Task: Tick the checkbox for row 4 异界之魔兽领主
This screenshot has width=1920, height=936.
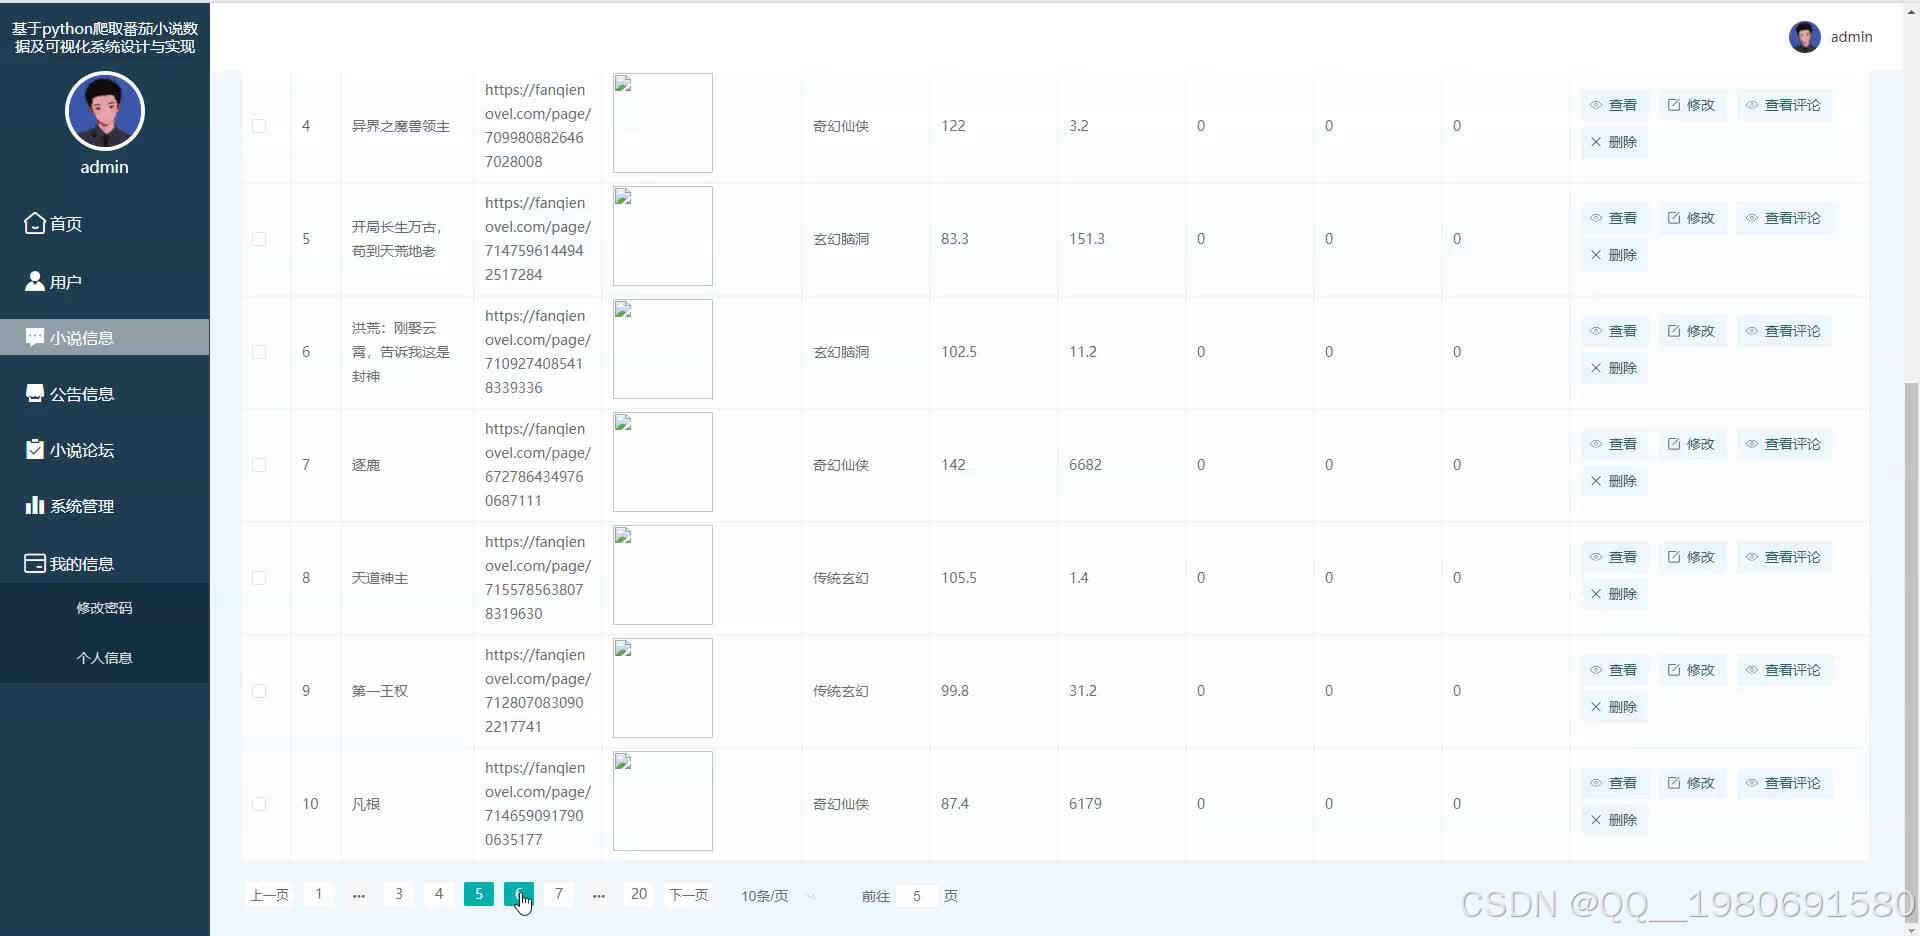Action: pyautogui.click(x=259, y=126)
